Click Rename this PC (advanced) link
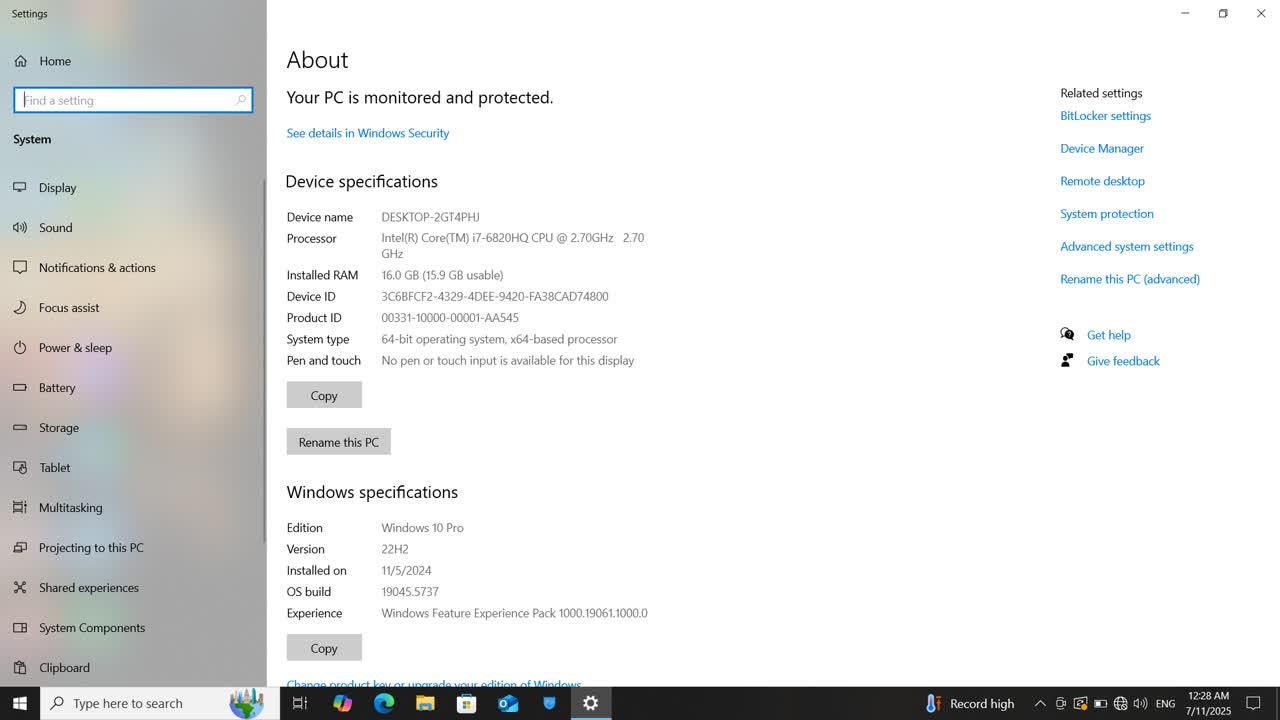The height and width of the screenshot is (720, 1280). coord(1130,279)
